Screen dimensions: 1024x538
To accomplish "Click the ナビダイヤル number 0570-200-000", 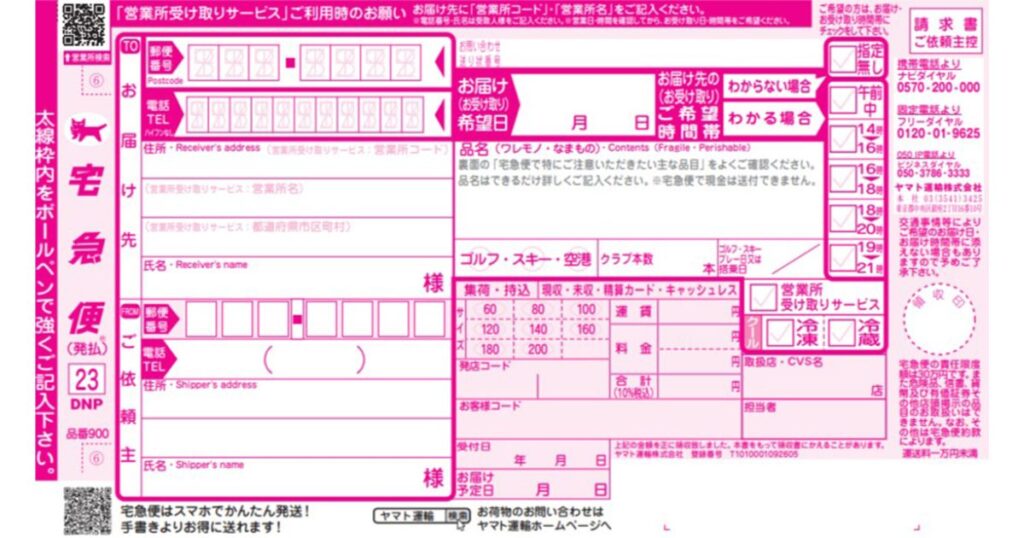I will [x=938, y=87].
